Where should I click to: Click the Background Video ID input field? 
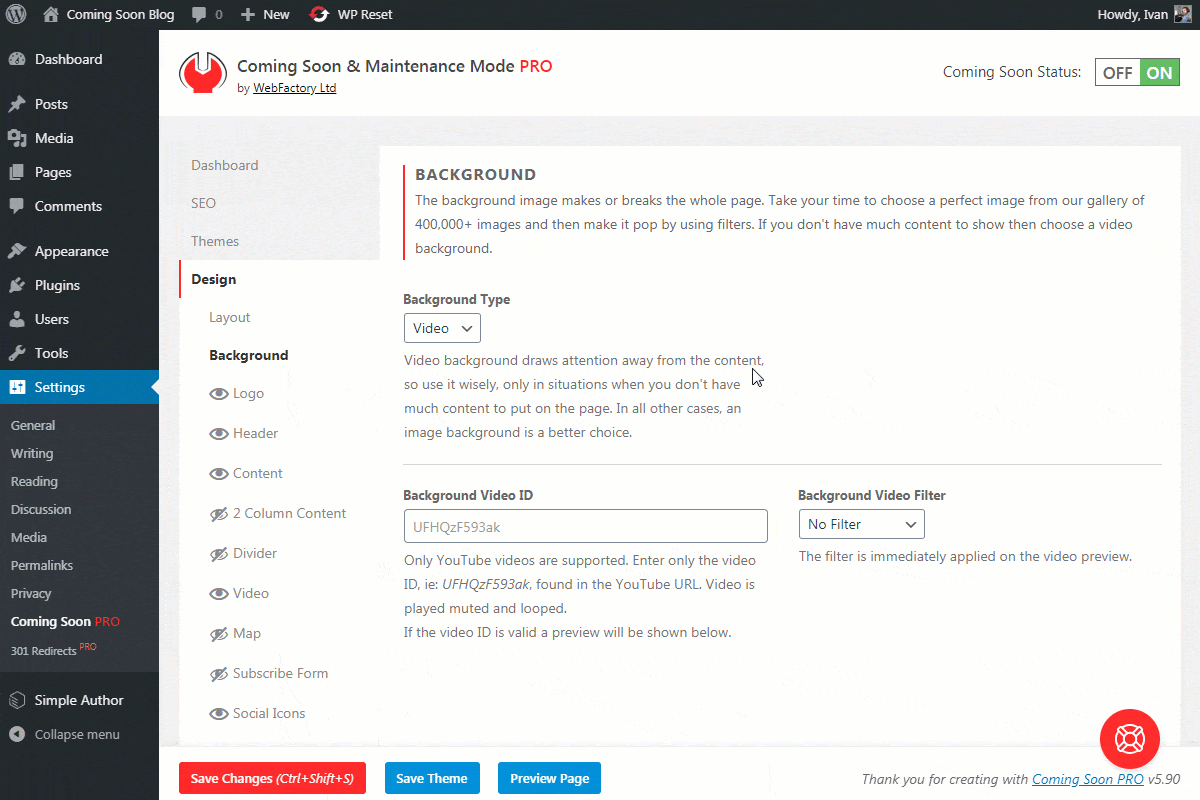pos(586,526)
